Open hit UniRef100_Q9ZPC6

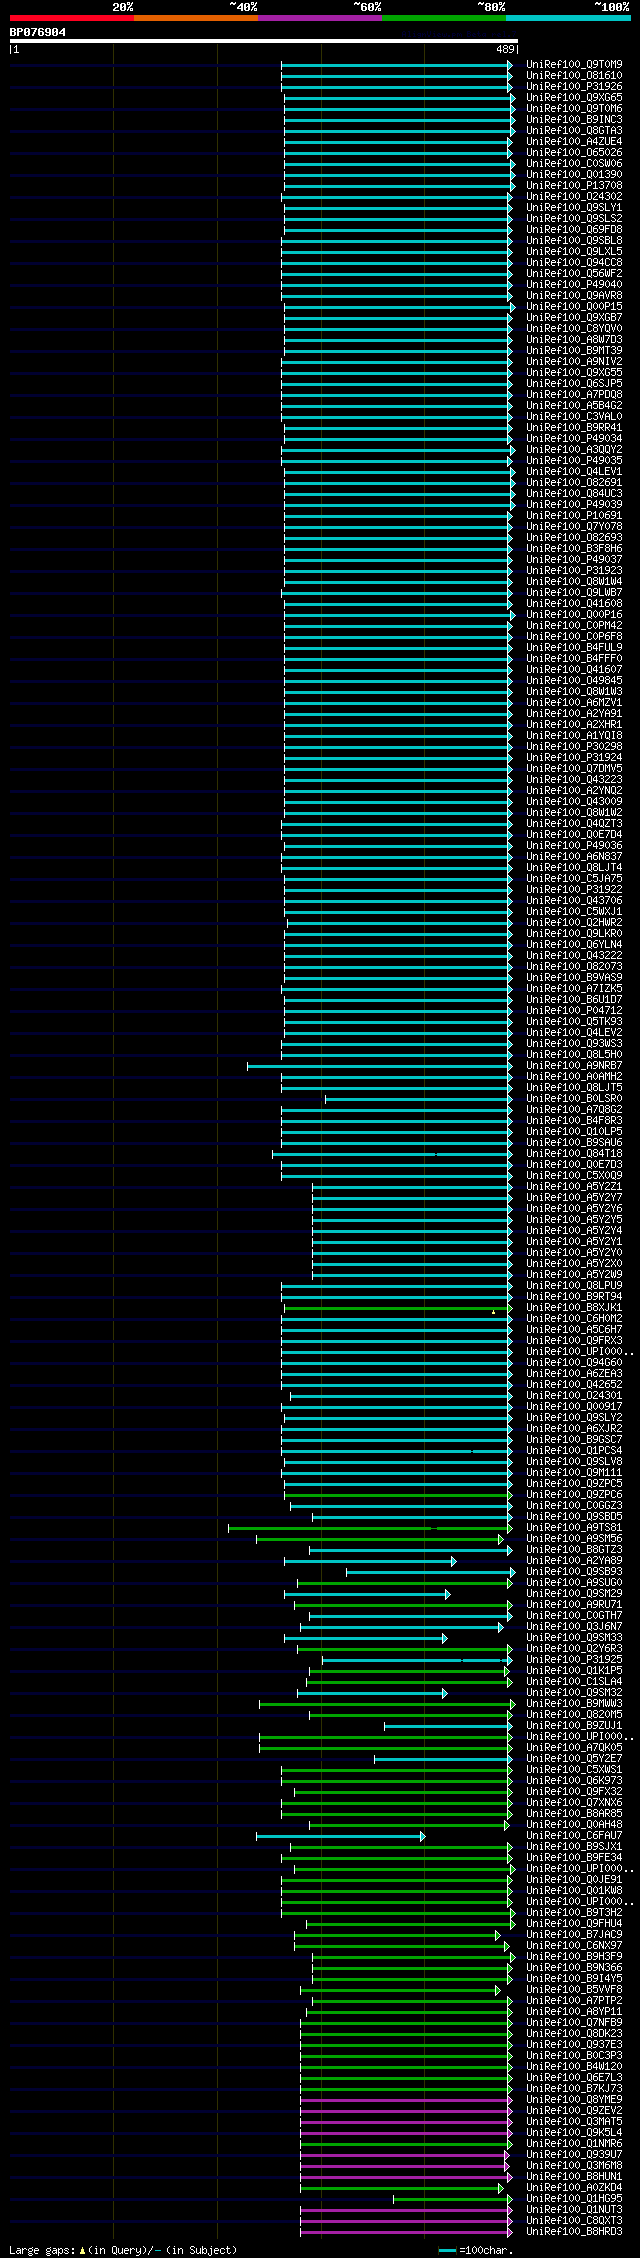(574, 1495)
